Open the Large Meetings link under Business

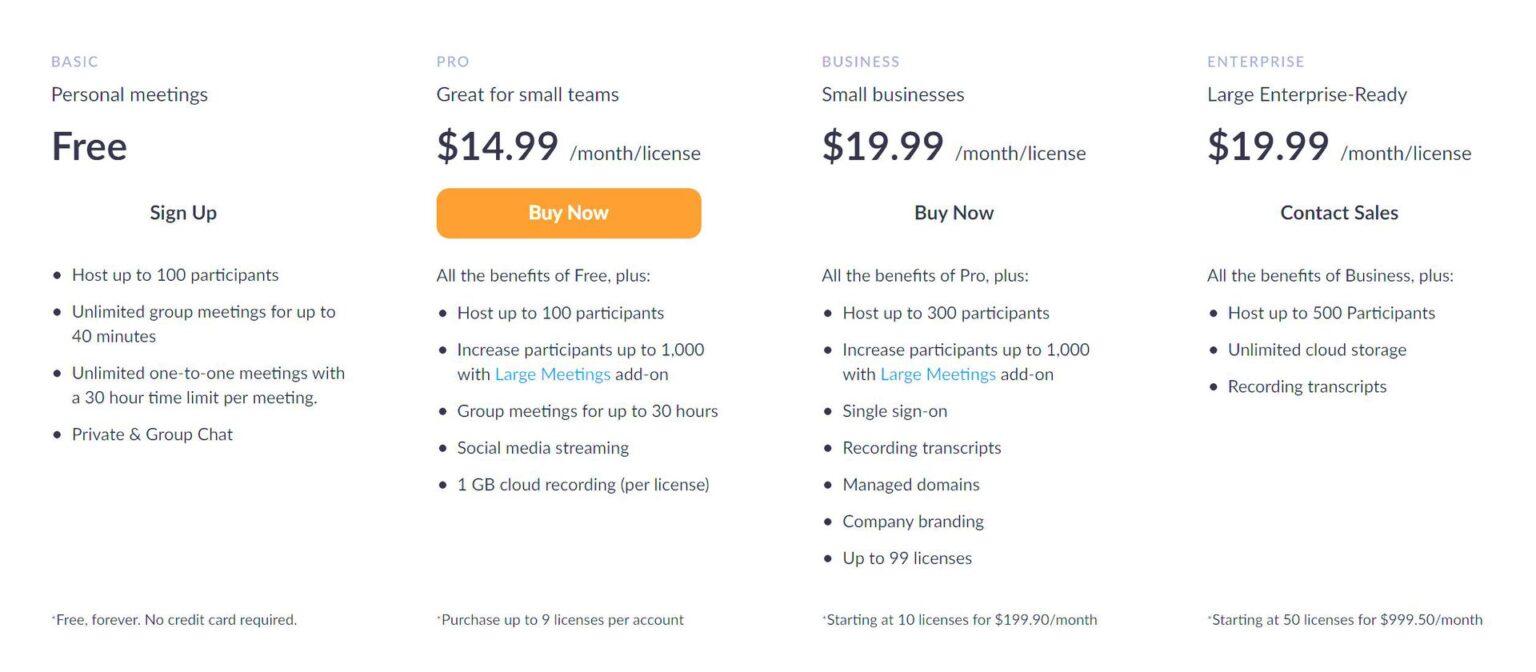938,374
